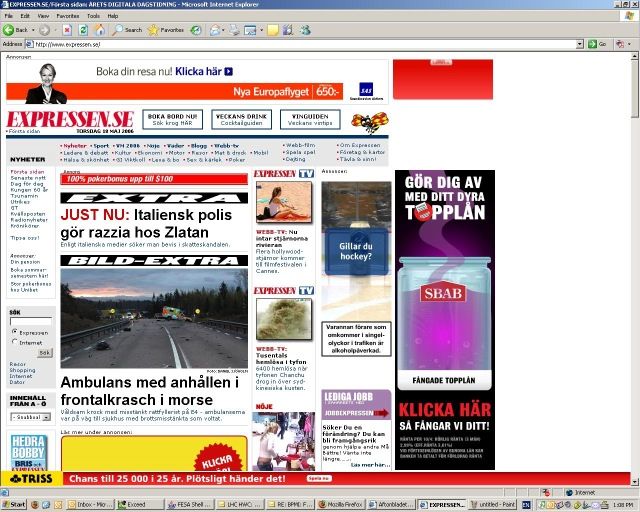Screen dimensions: 640x512
Task: Open Windows Start menu
Action: (x=13, y=505)
